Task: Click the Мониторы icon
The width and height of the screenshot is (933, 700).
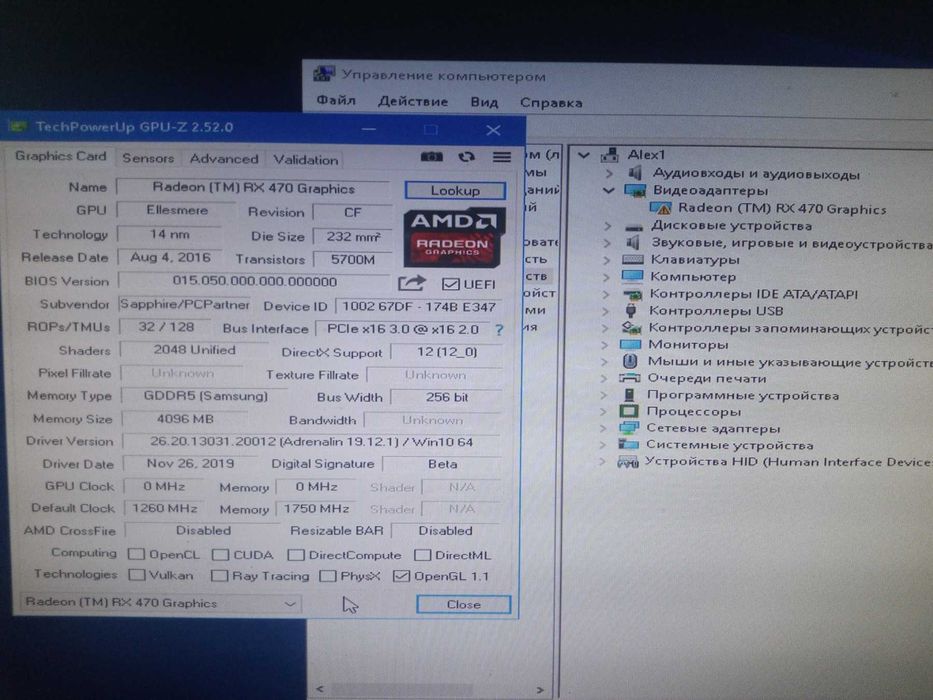Action: [x=630, y=344]
